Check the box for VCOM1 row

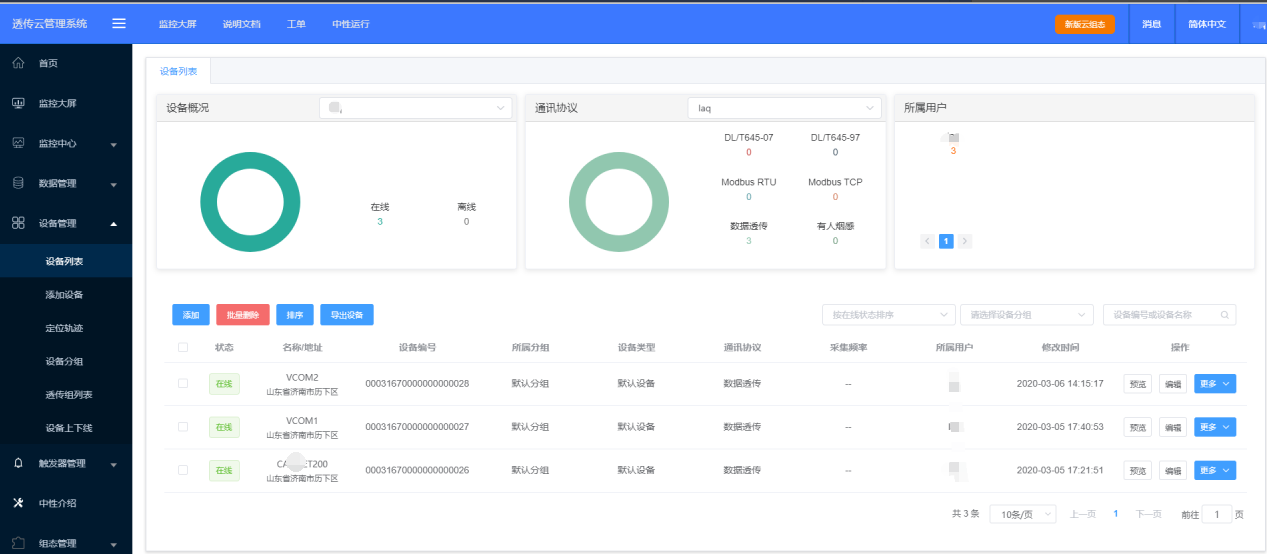[182, 427]
